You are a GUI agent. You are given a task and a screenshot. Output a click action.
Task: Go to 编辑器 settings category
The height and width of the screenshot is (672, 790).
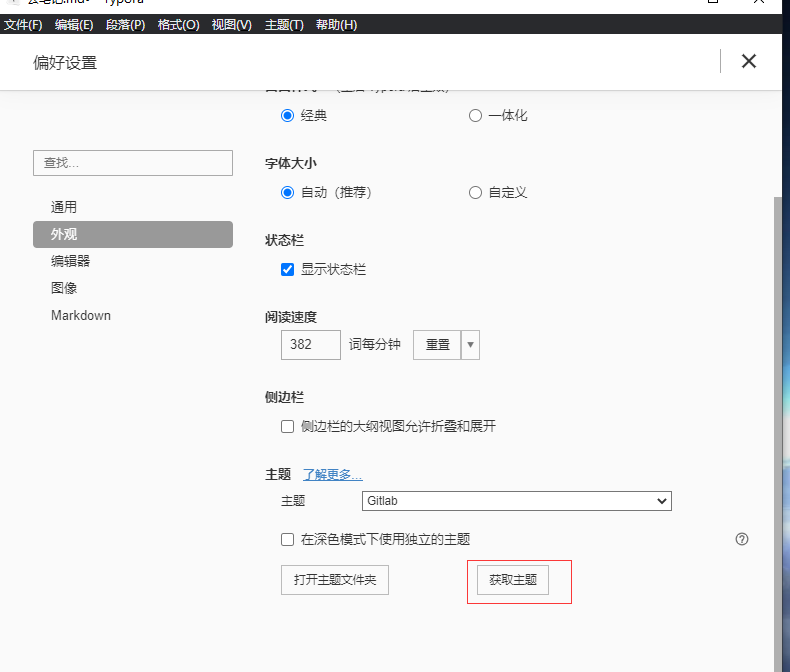(x=71, y=261)
